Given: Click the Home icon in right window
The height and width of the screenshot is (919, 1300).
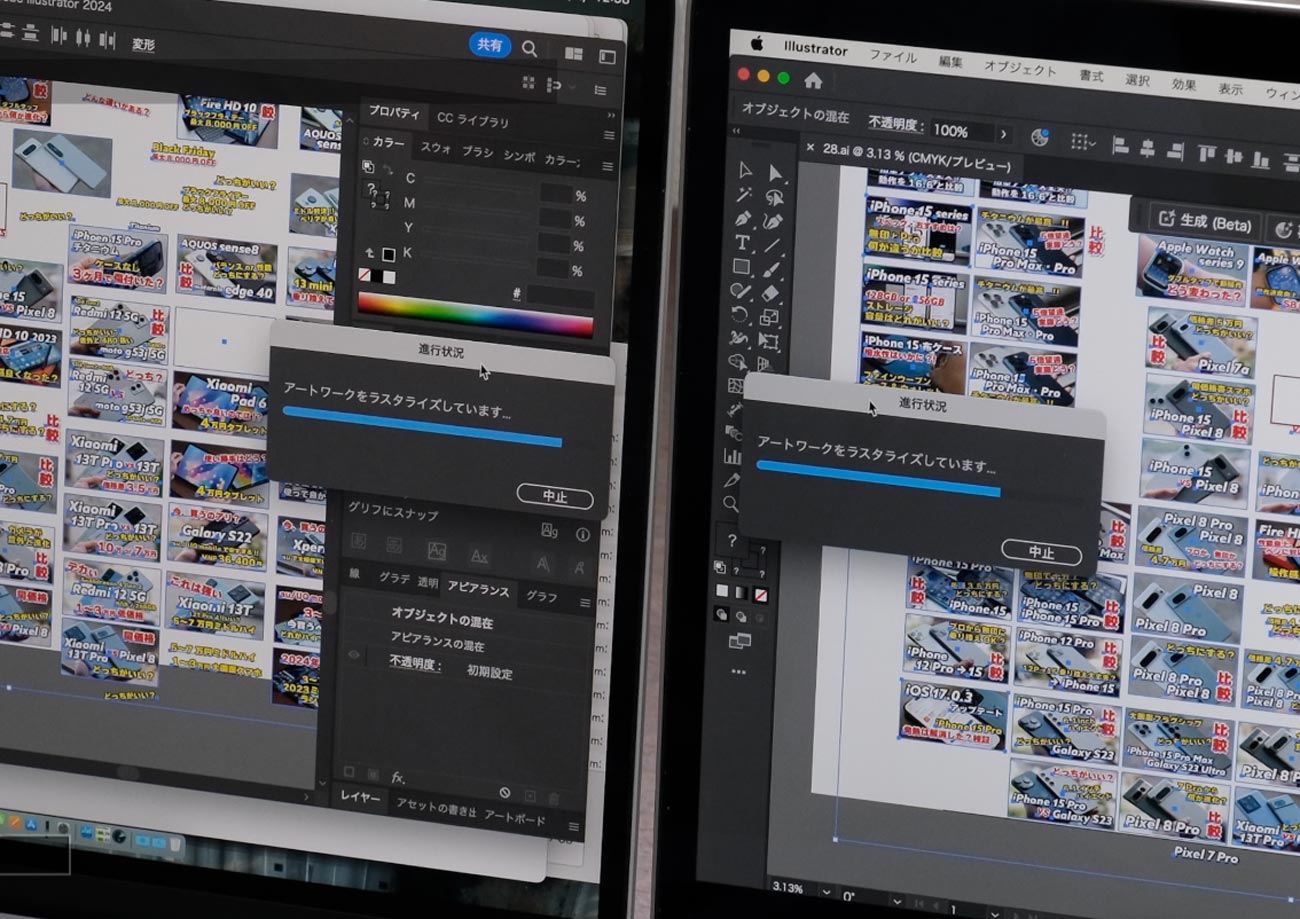Looking at the screenshot, I should (x=813, y=81).
